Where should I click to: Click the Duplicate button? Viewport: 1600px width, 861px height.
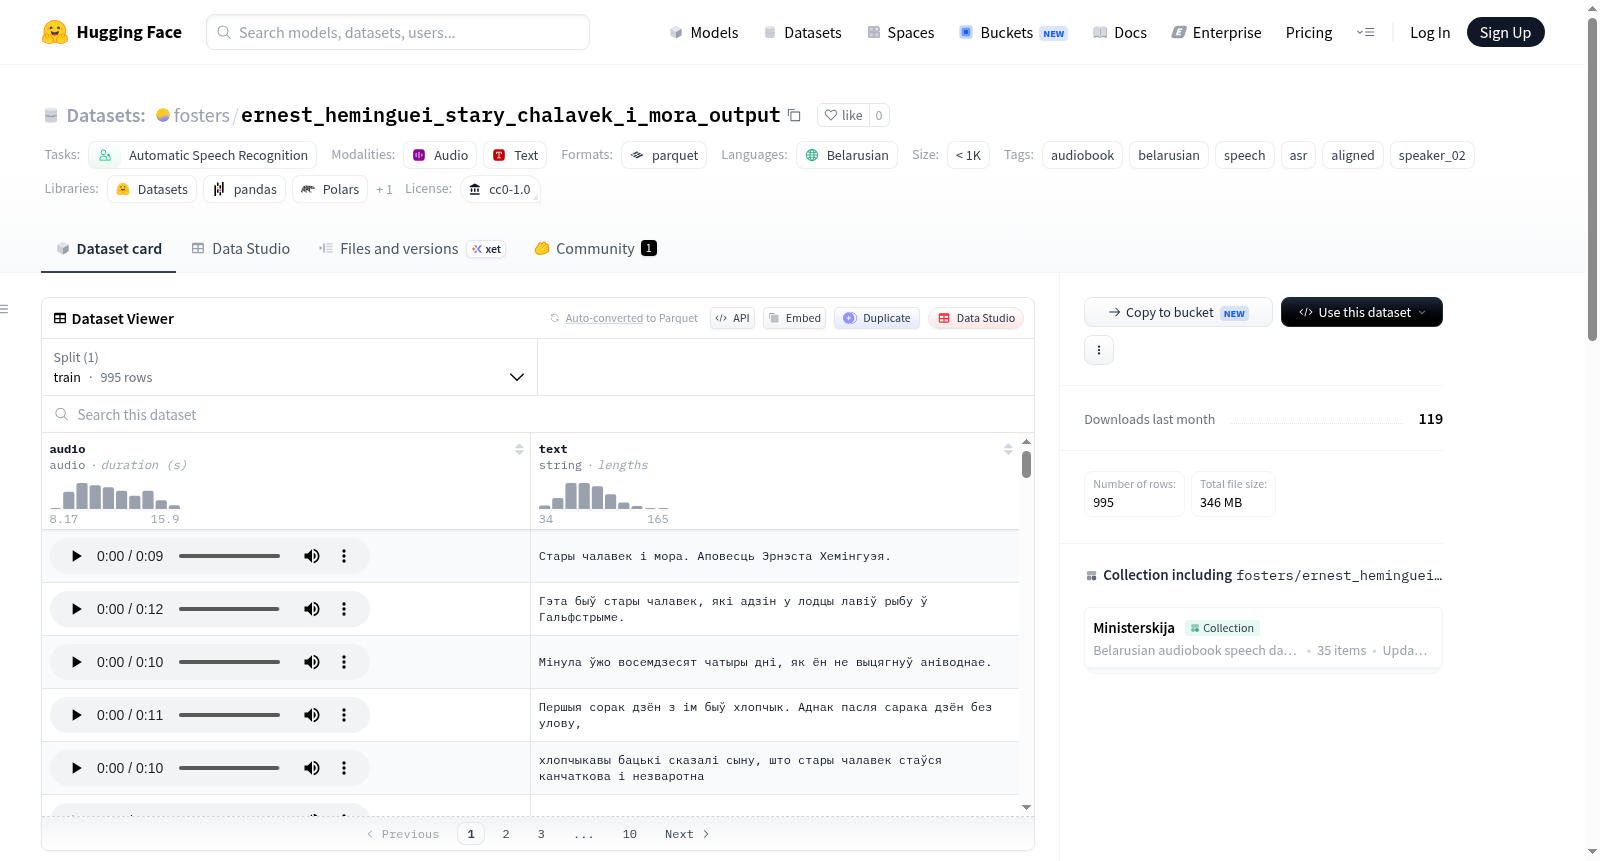pos(877,318)
